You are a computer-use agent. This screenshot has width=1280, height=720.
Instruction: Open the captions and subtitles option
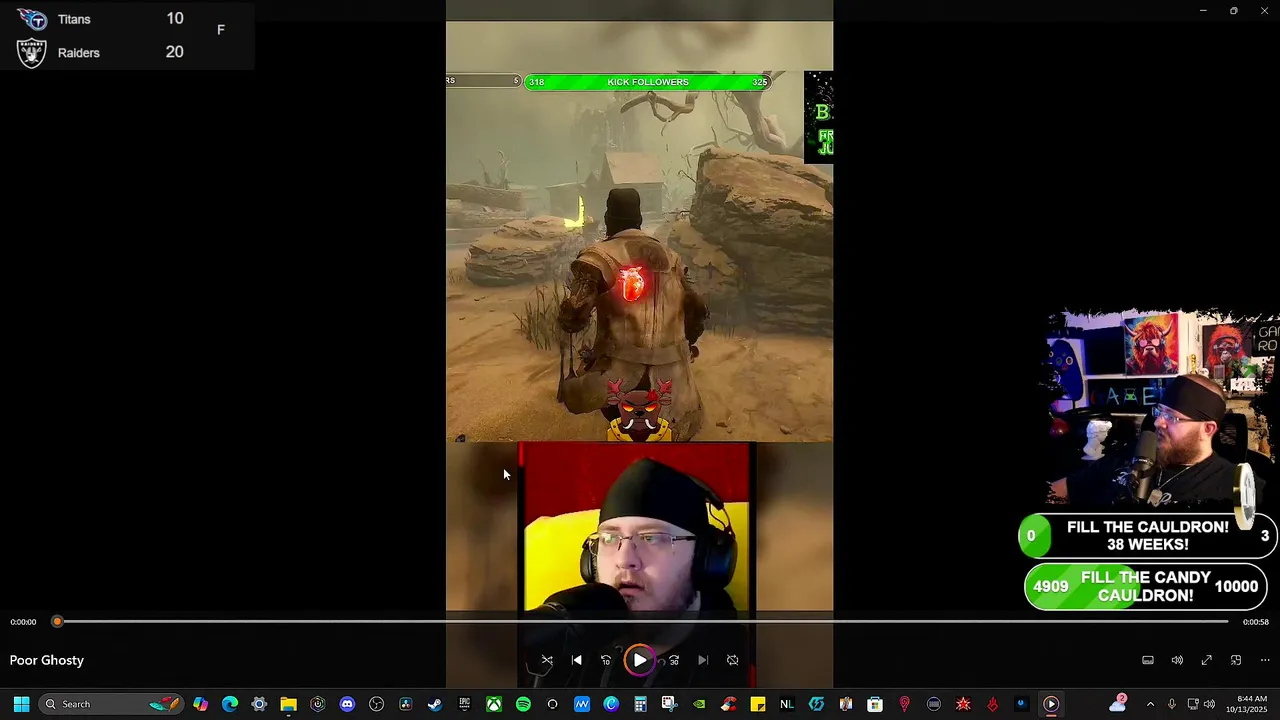[x=1148, y=660]
